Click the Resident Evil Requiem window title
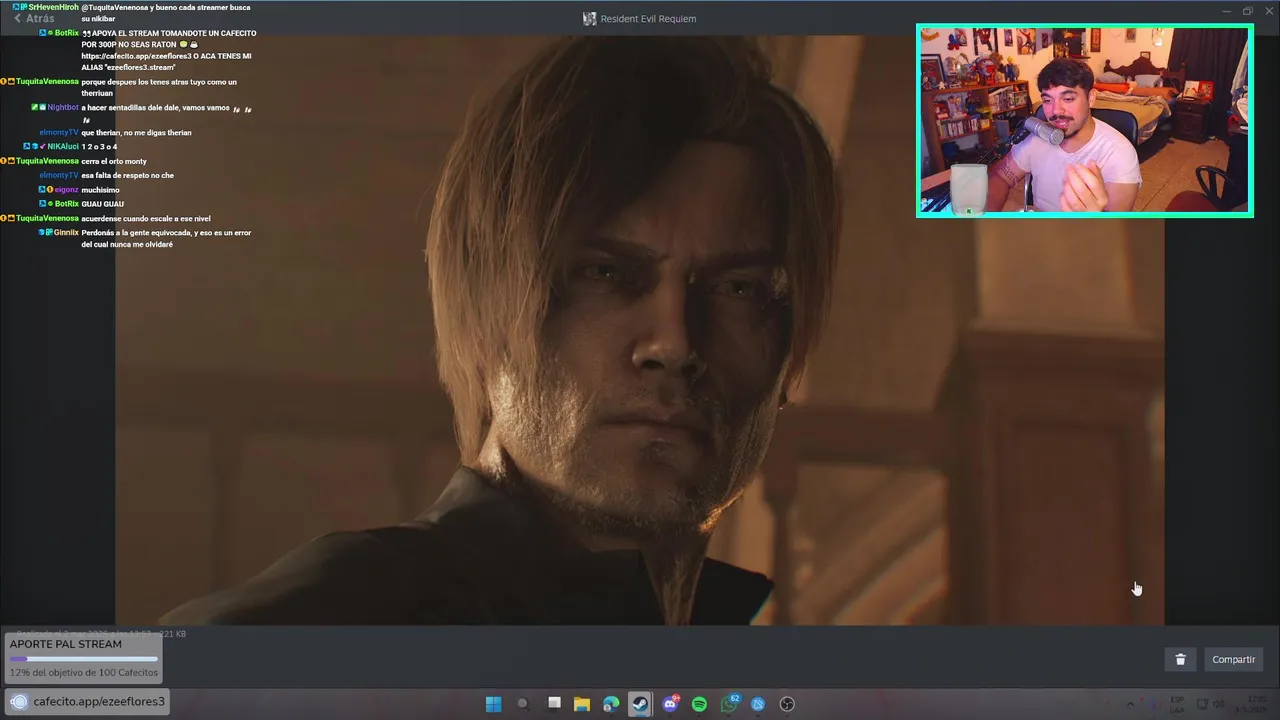 (648, 18)
